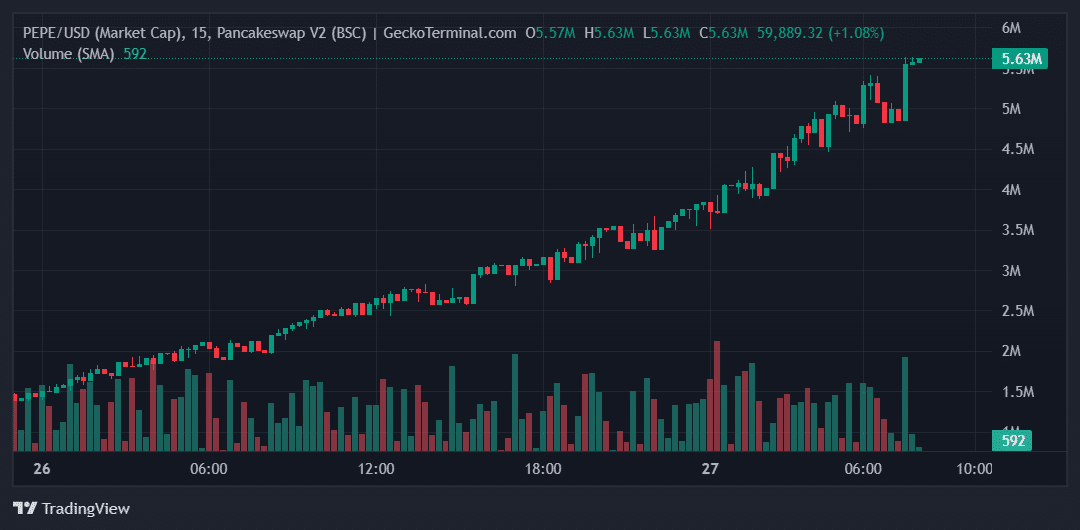Select the Volume (SMA) indicator label
Viewport: 1080px width, 530px height.
pos(68,54)
